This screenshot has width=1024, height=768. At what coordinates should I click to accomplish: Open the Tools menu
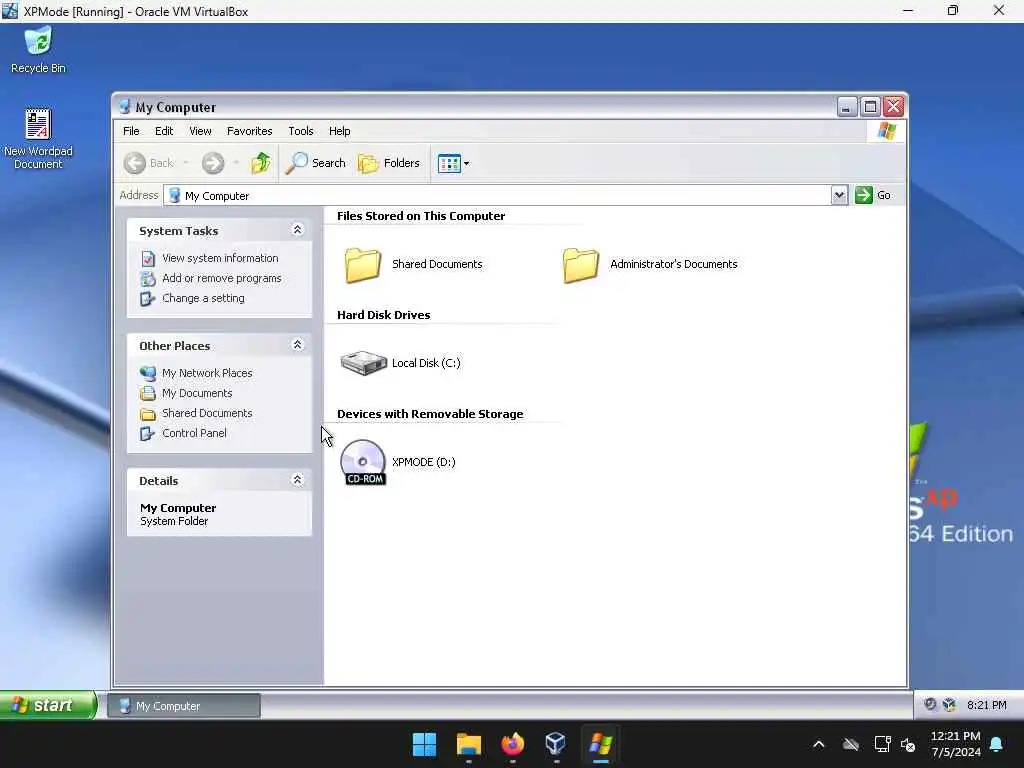pyautogui.click(x=301, y=131)
